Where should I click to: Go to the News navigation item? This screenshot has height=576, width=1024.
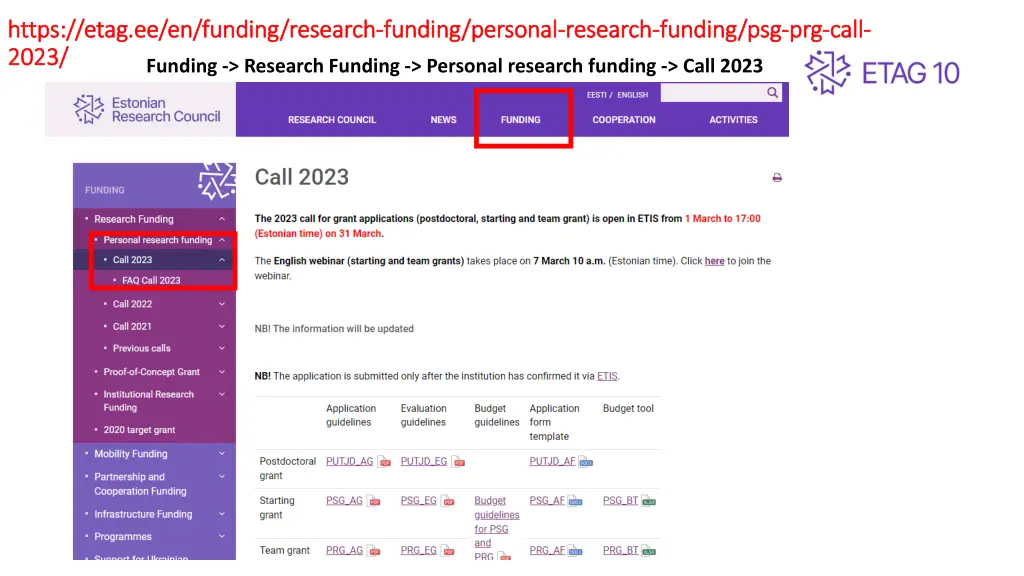tap(443, 120)
